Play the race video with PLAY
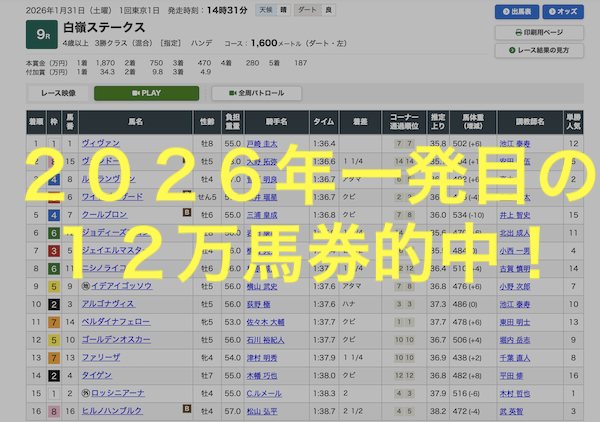Image resolution: width=600 pixels, height=422 pixels. click(x=147, y=93)
